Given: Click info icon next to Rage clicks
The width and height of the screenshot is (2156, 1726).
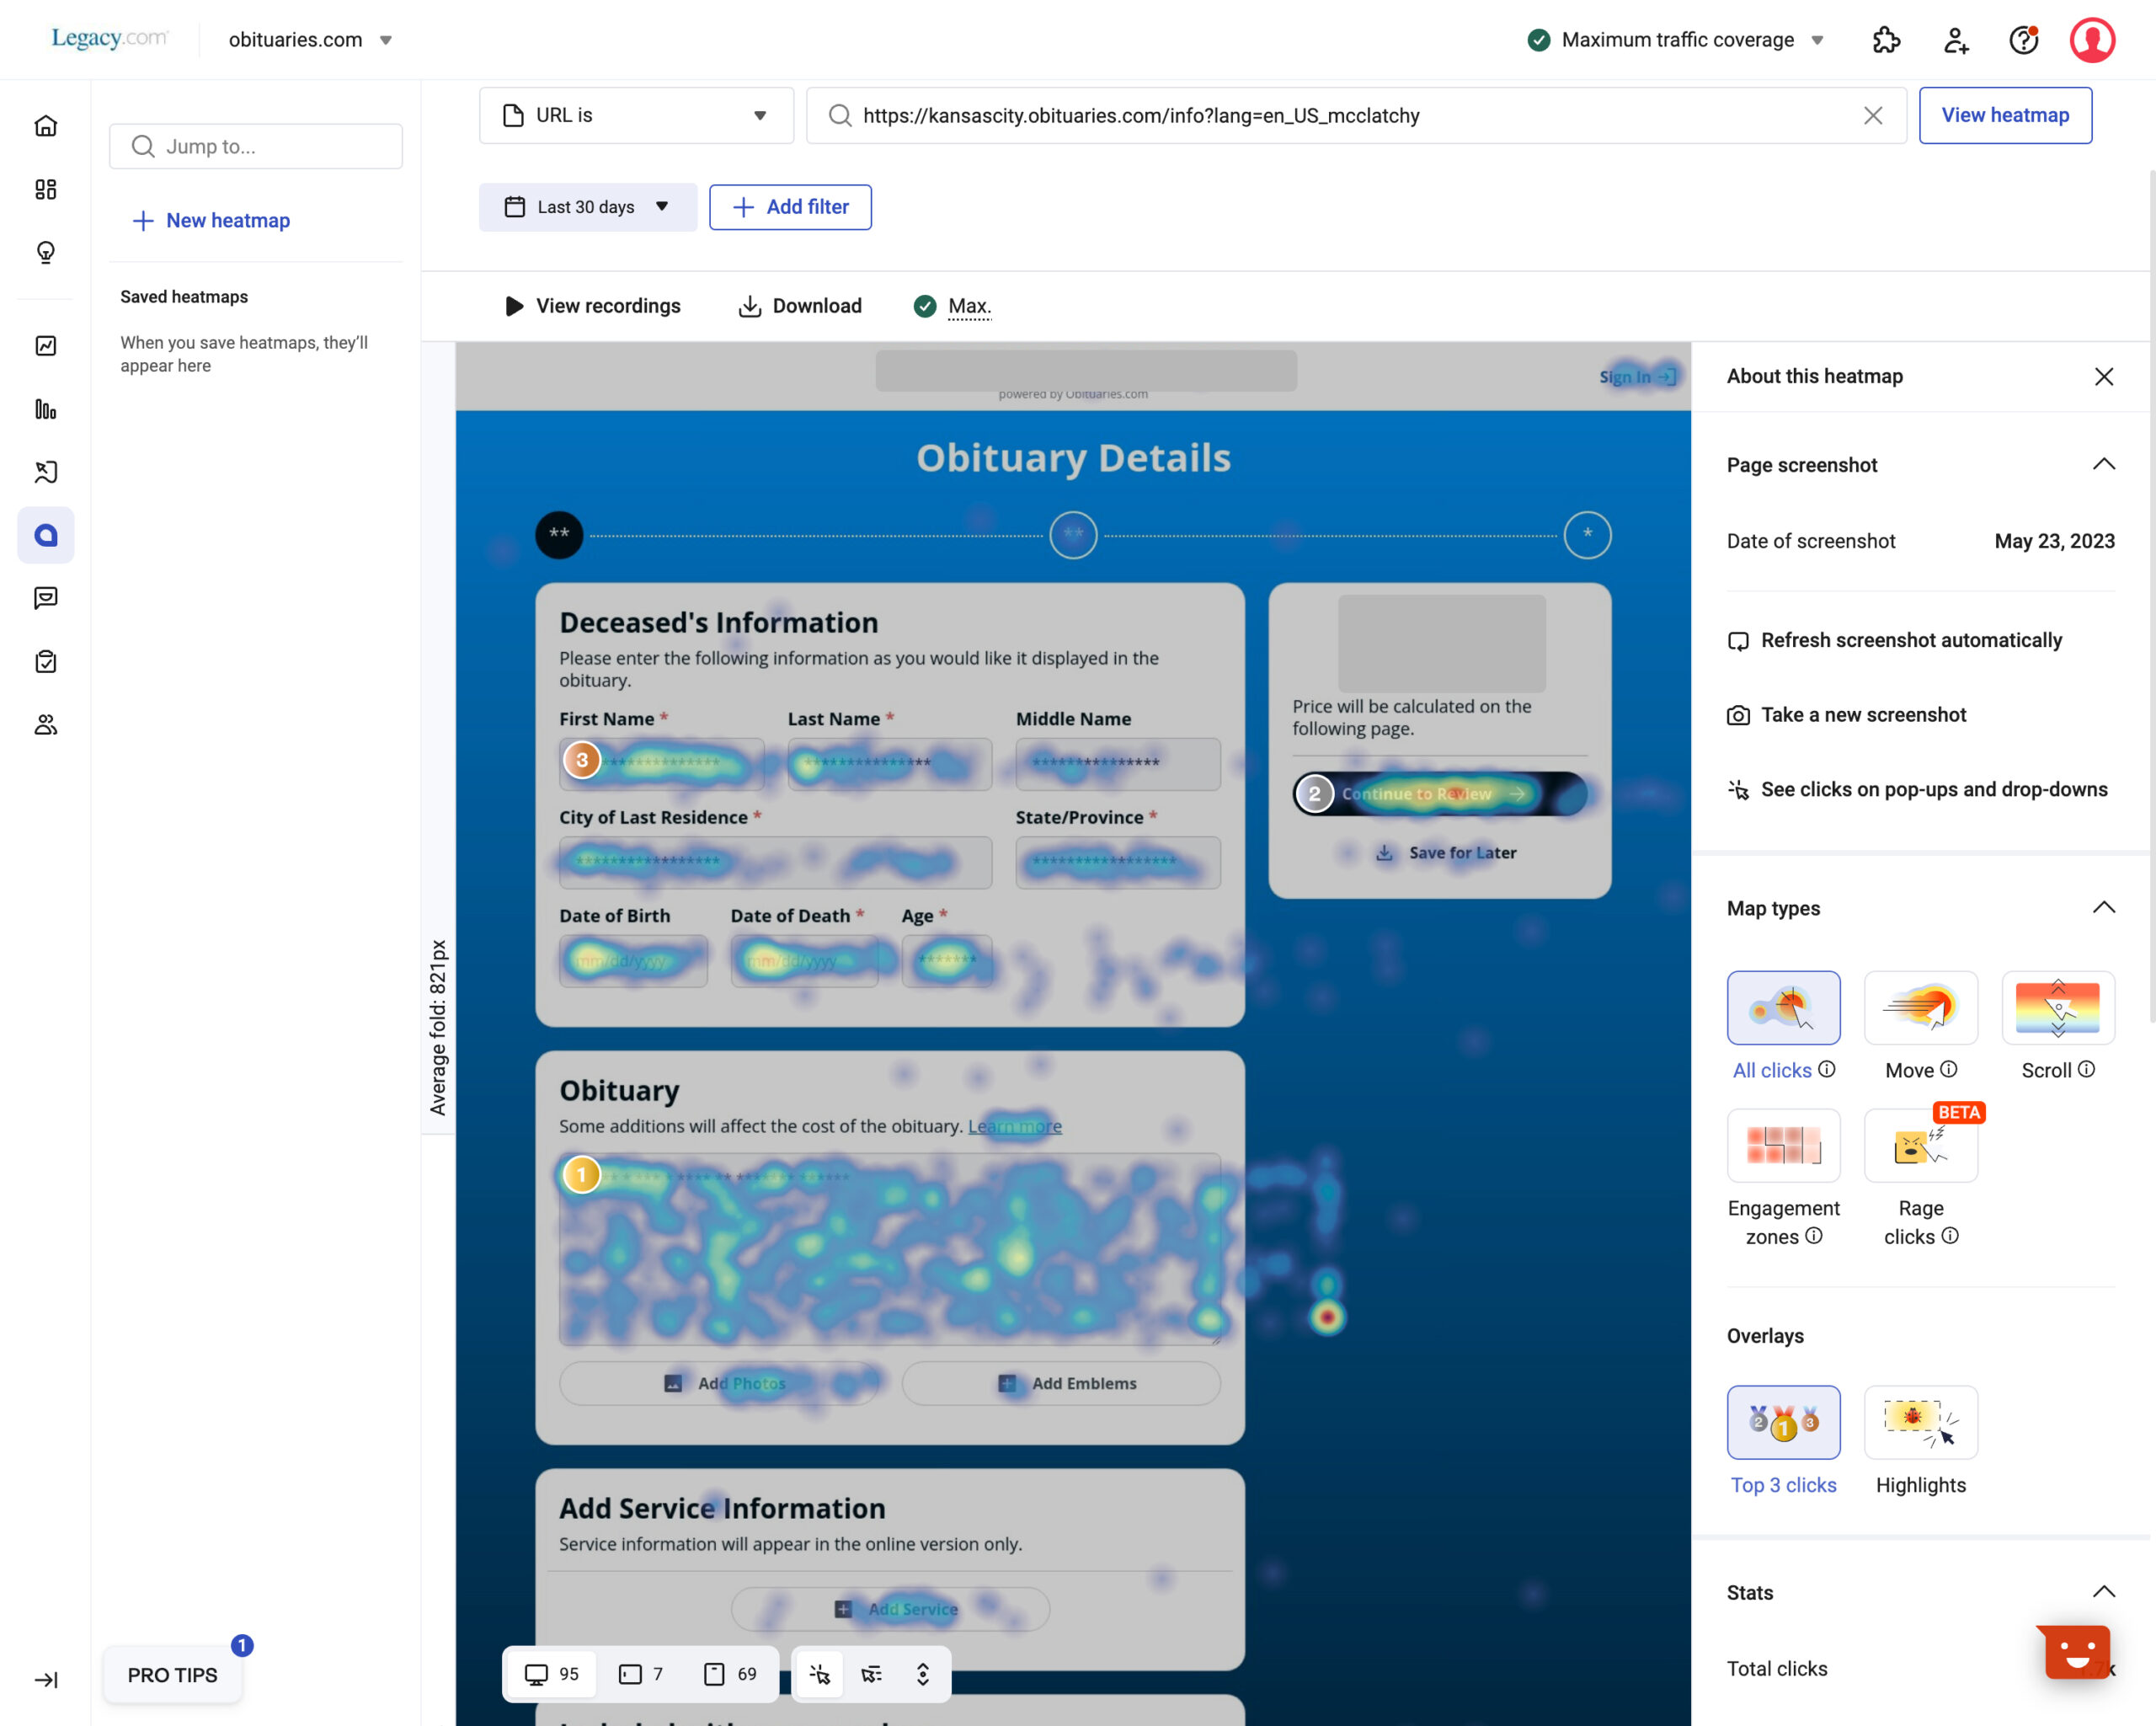Looking at the screenshot, I should point(1950,1236).
